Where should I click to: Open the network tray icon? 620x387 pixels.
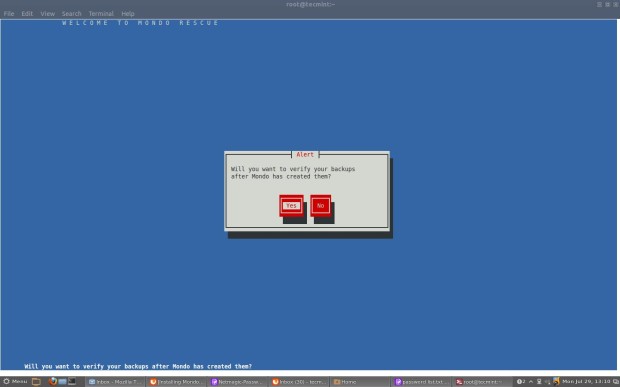(539, 381)
